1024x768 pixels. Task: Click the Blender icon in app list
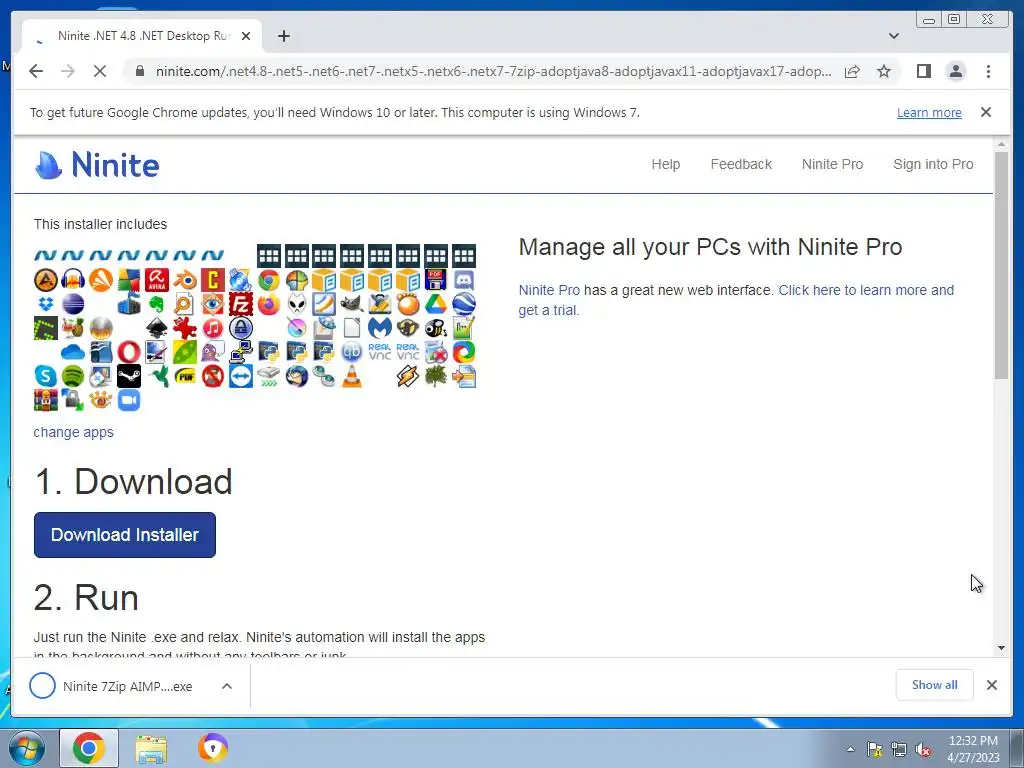(x=185, y=280)
